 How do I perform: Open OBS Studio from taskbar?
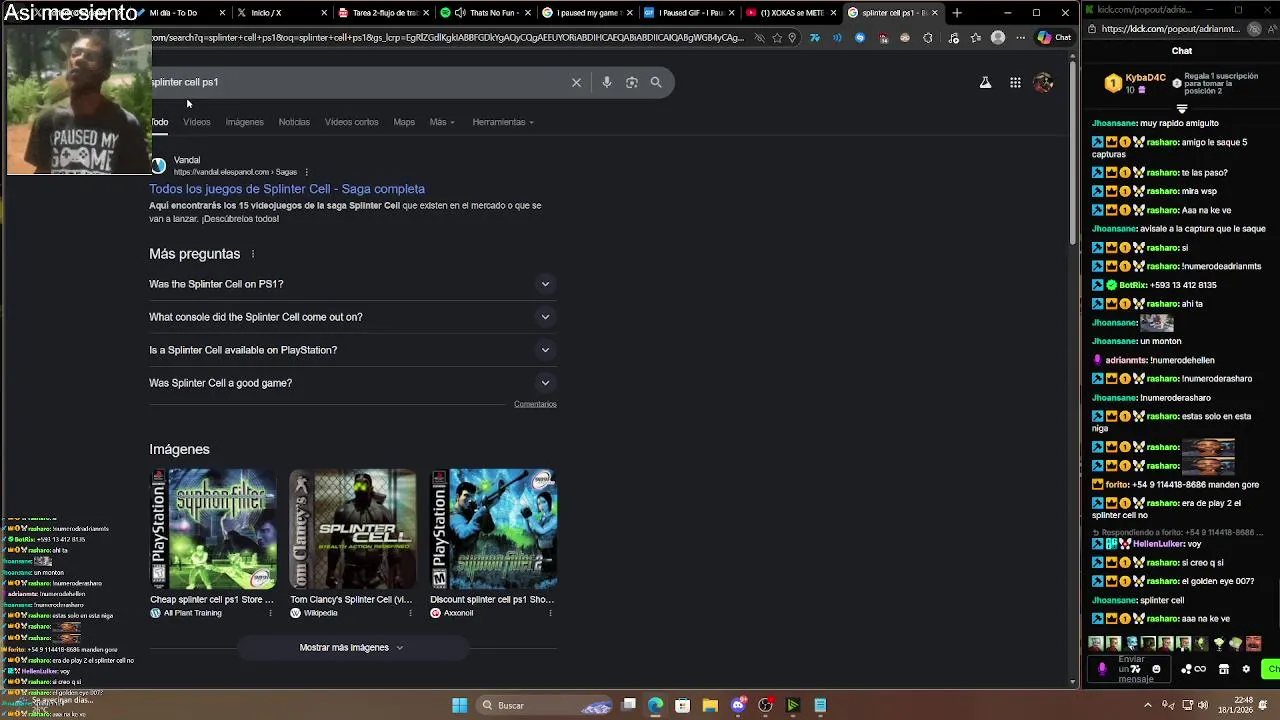765,705
